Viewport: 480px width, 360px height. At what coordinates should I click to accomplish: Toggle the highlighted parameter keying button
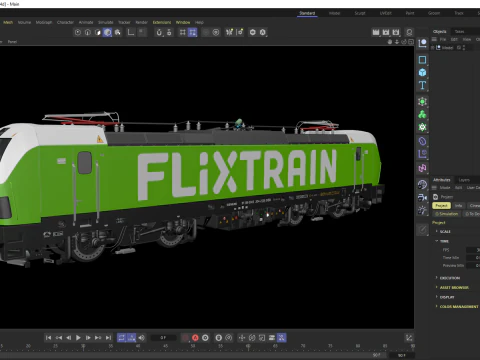[x=282, y=338]
